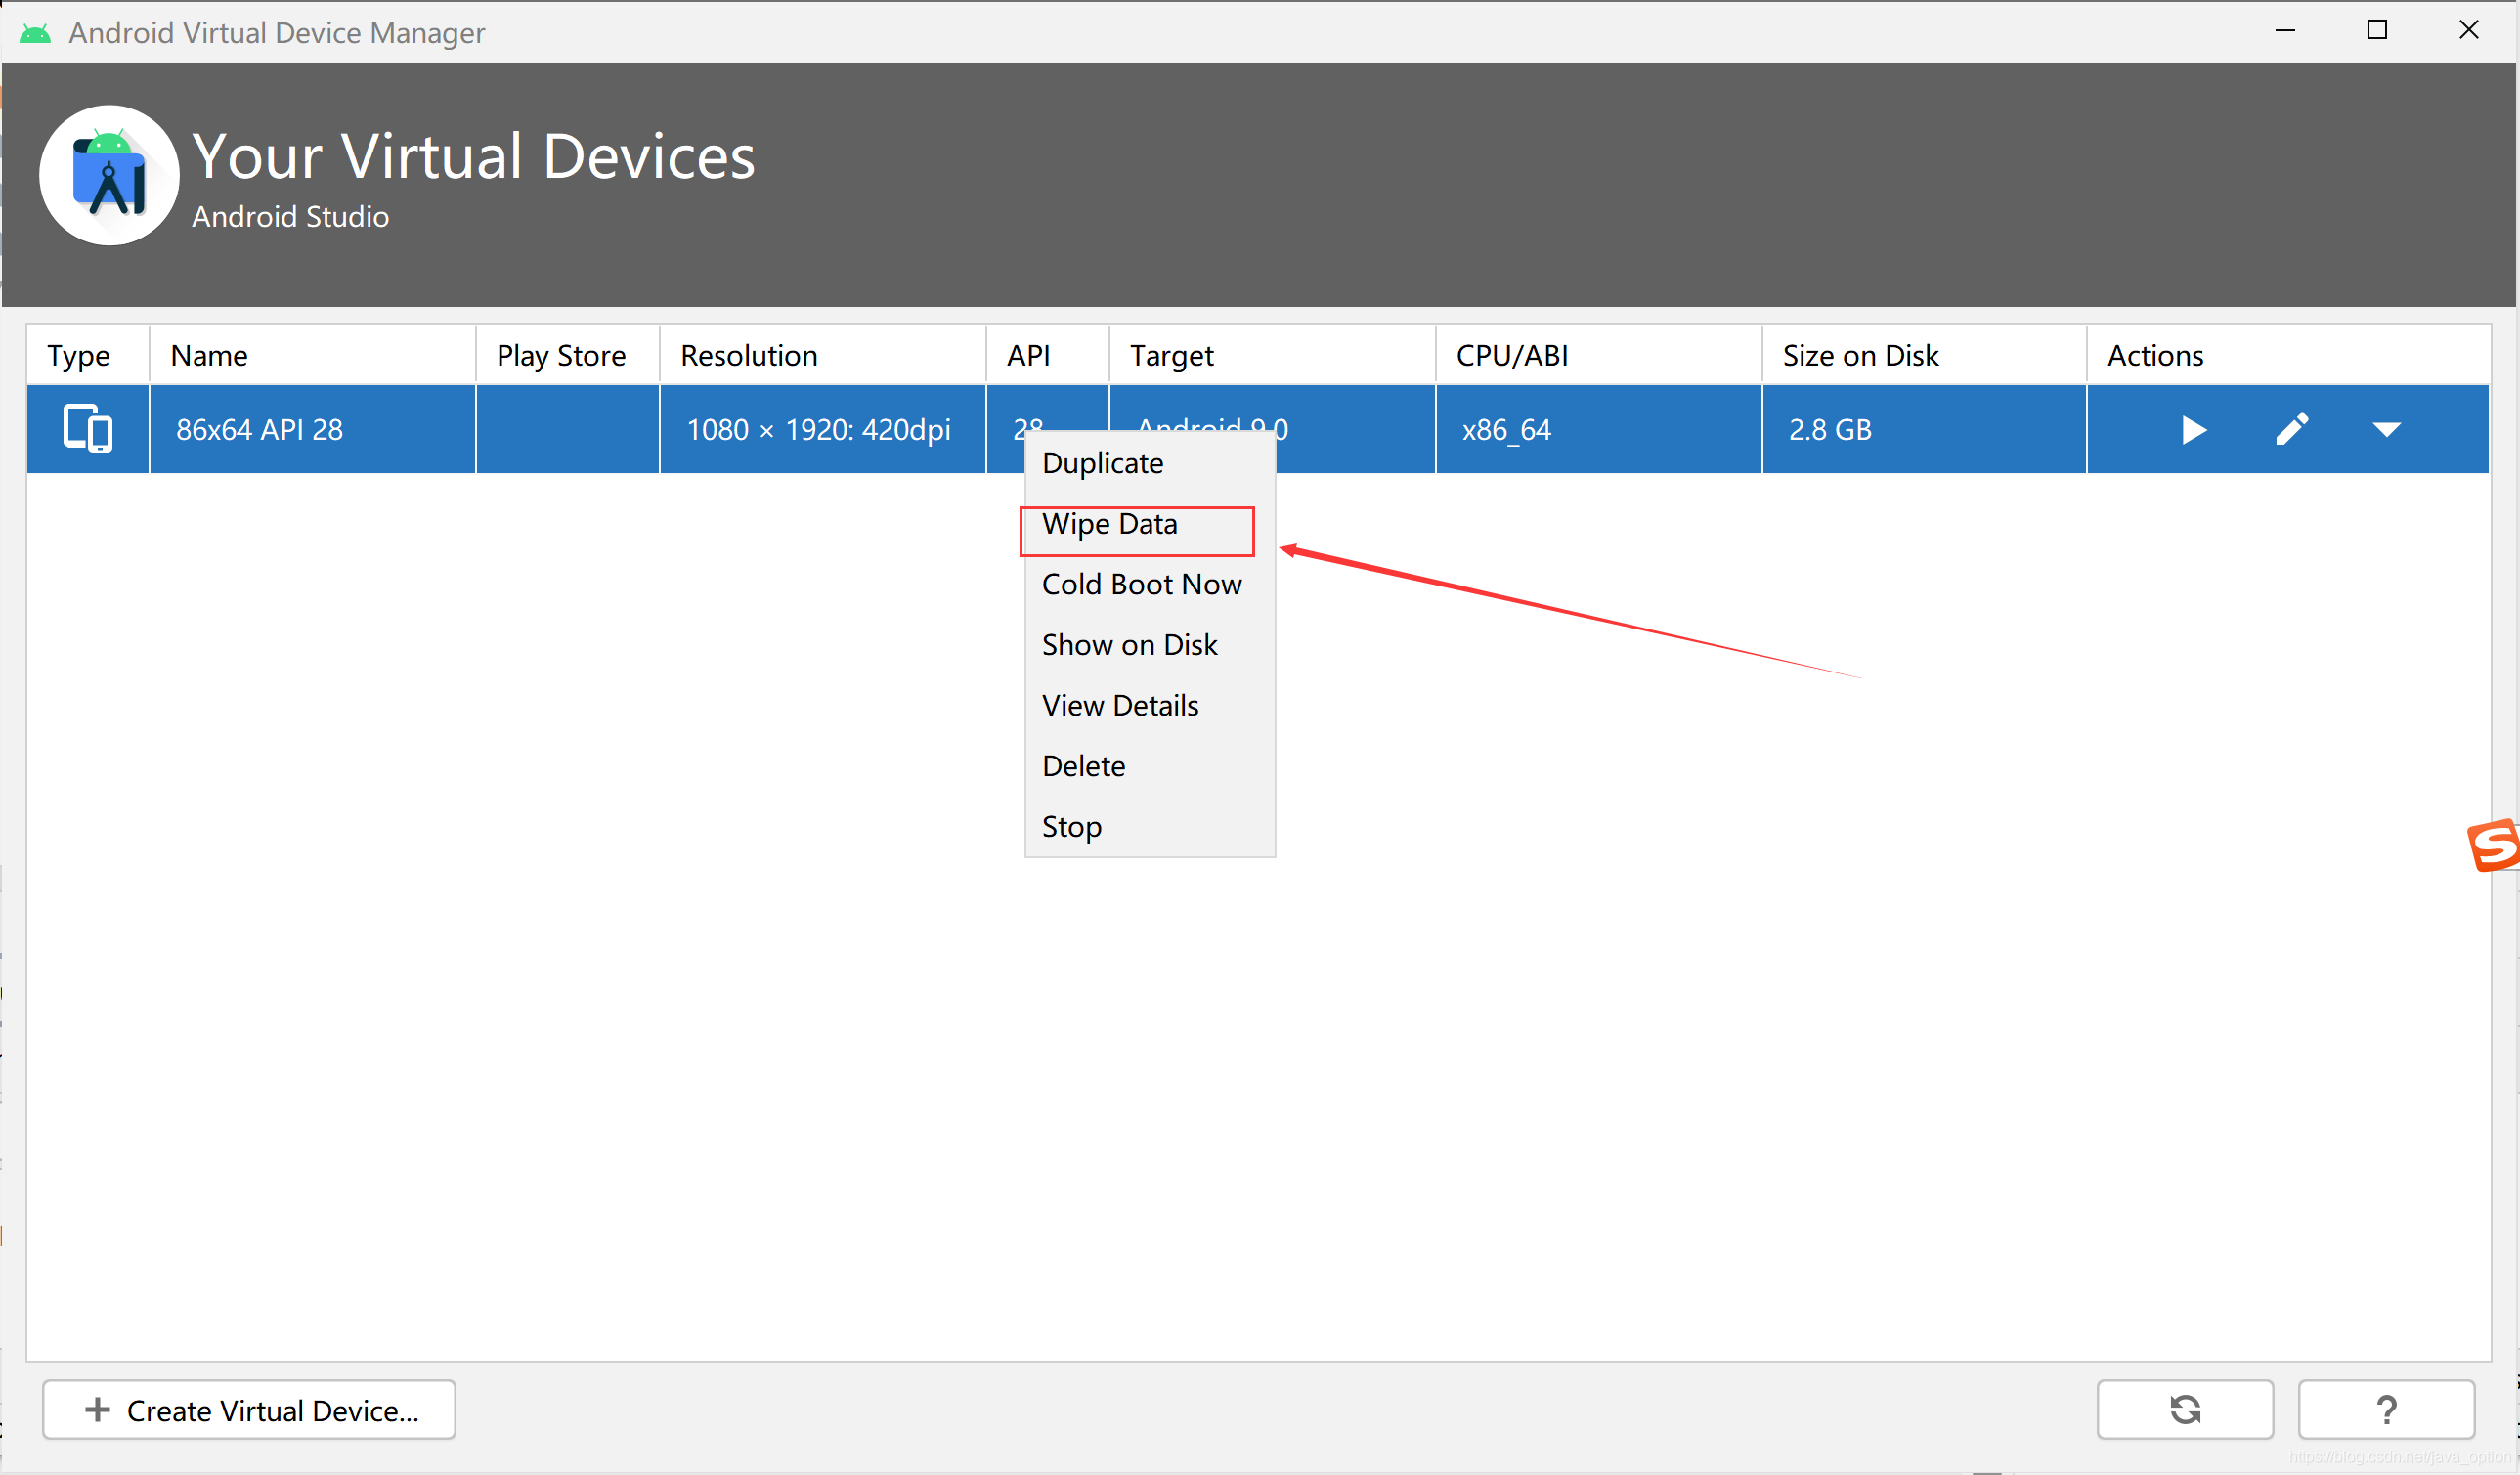2520x1475 pixels.
Task: Launch the AVD with the play icon
Action: click(x=2193, y=430)
